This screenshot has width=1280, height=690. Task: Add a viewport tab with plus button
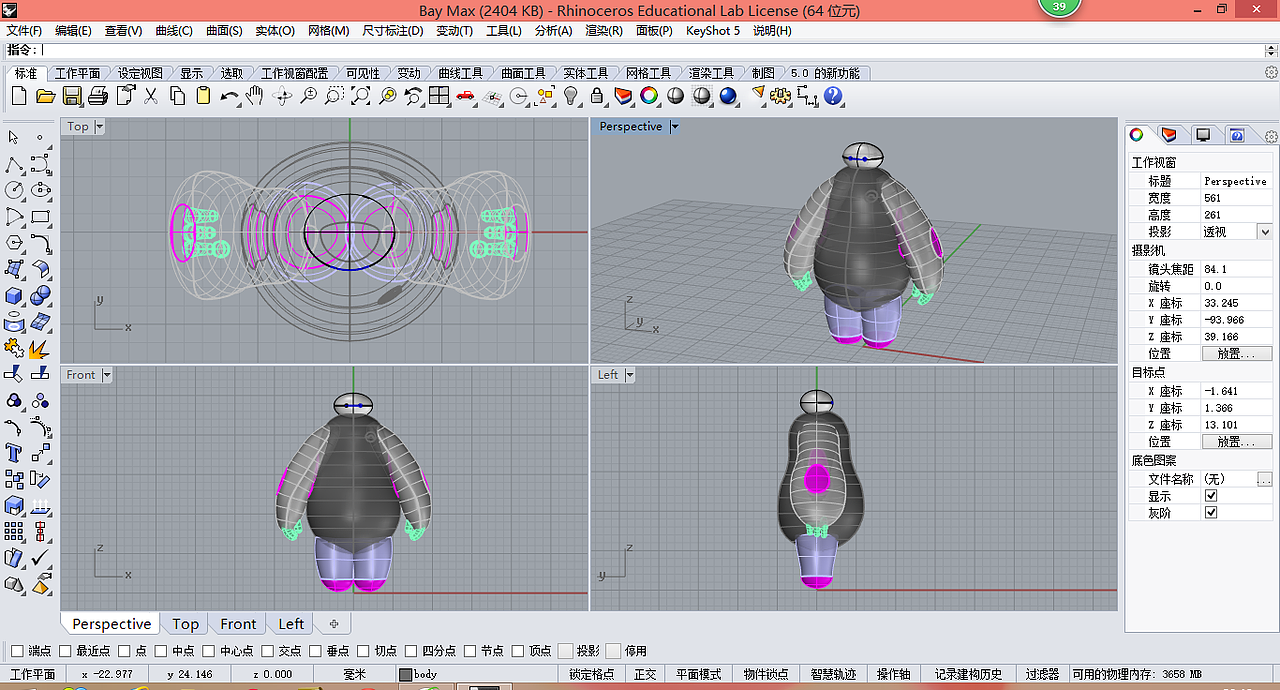coord(333,624)
